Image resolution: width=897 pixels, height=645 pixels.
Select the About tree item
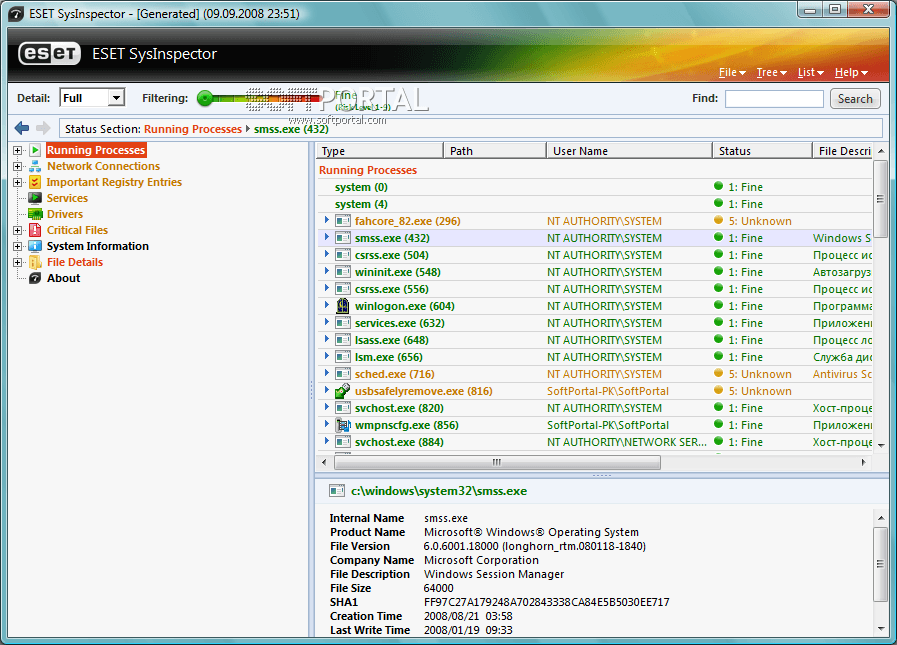coord(63,278)
